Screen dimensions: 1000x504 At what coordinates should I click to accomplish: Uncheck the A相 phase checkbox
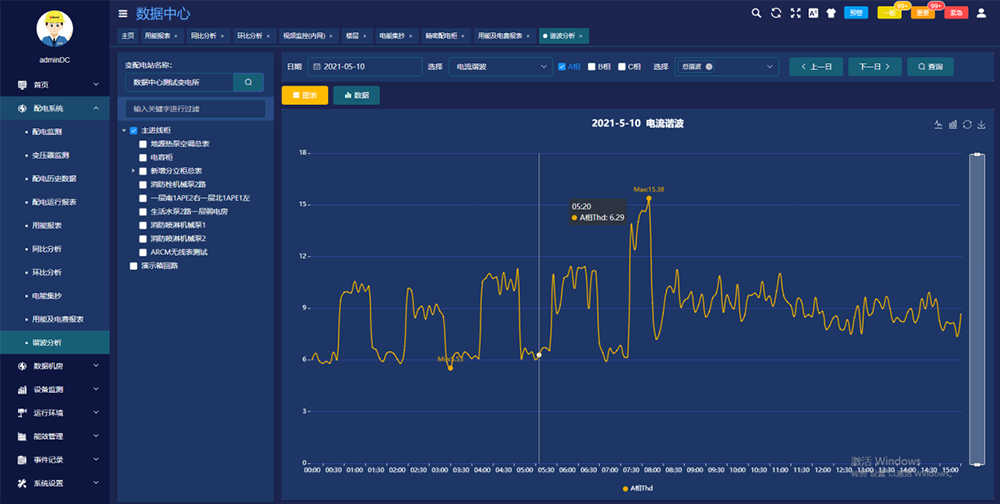click(562, 67)
